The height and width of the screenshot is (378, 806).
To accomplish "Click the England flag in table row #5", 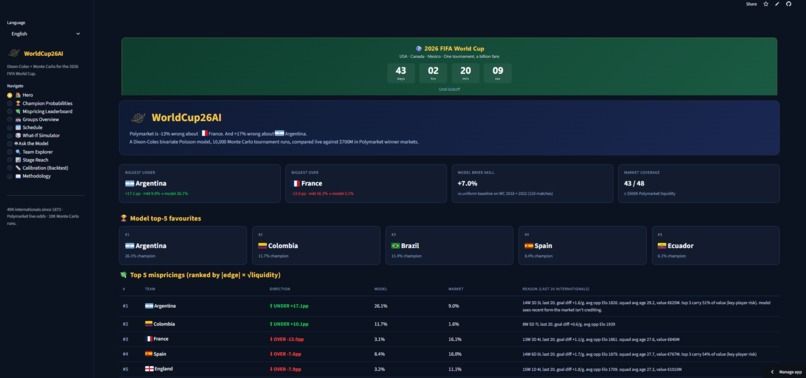I will point(150,369).
